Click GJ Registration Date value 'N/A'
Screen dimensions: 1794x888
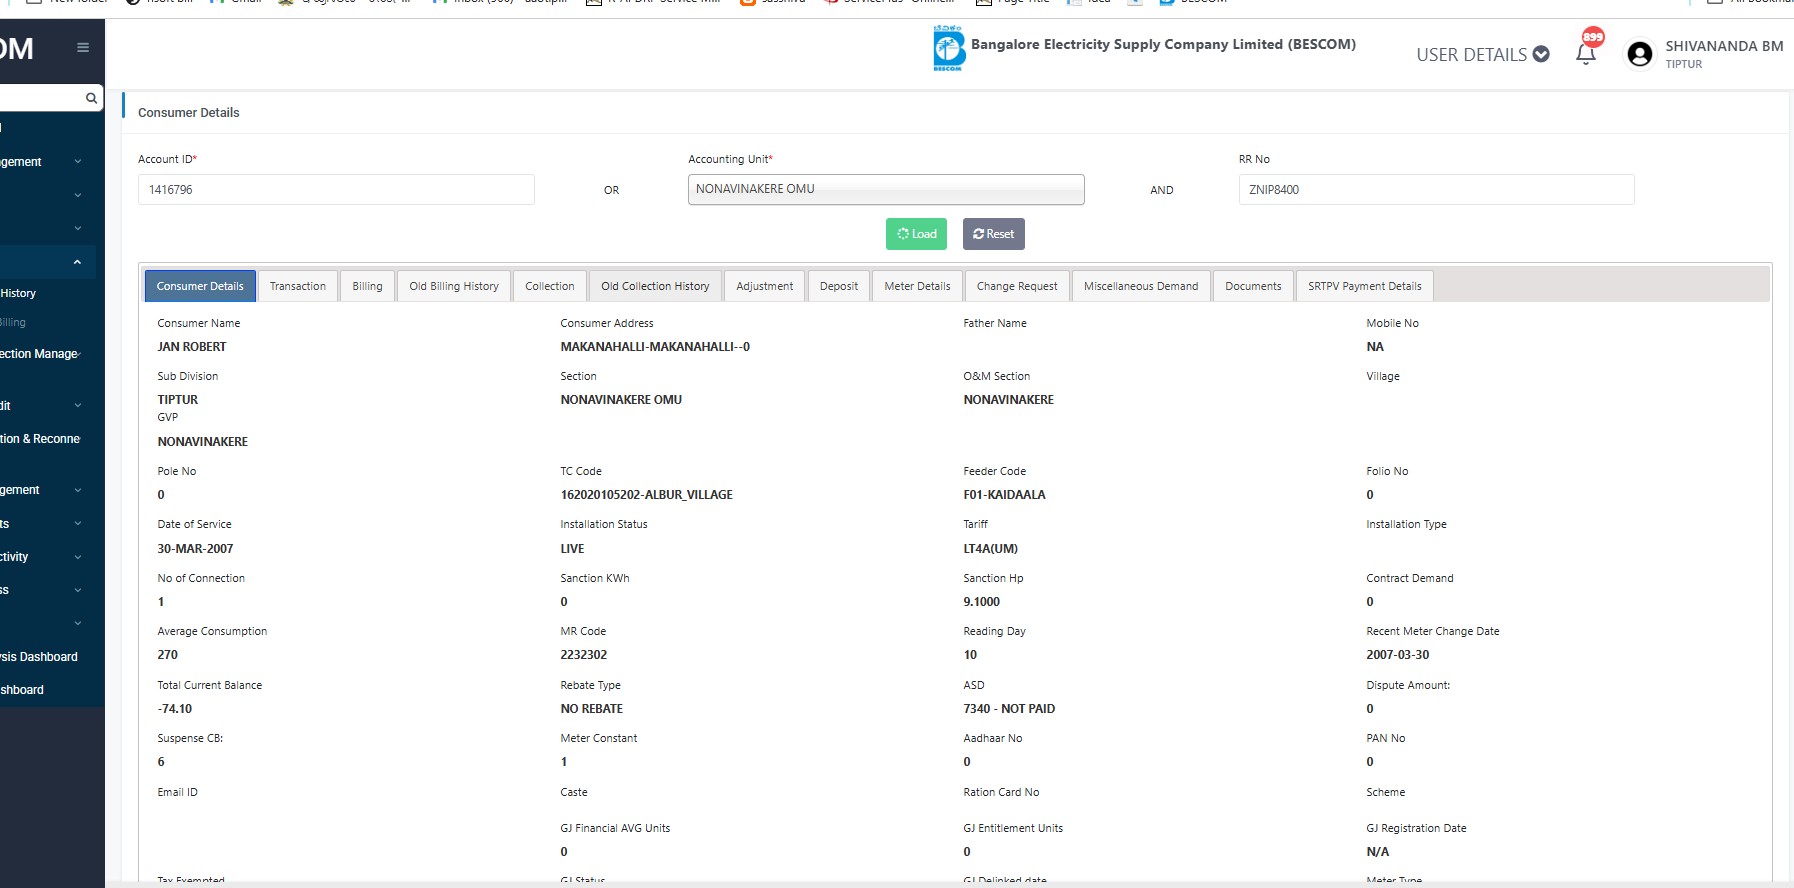(x=1378, y=852)
